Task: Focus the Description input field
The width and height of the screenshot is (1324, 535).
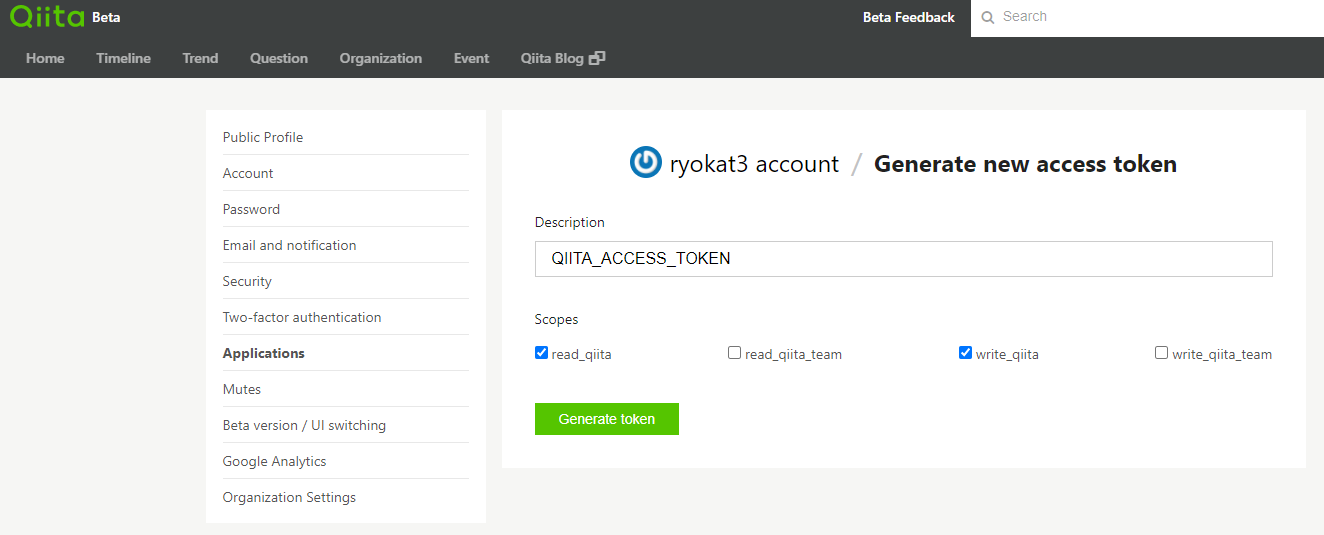Action: [904, 258]
